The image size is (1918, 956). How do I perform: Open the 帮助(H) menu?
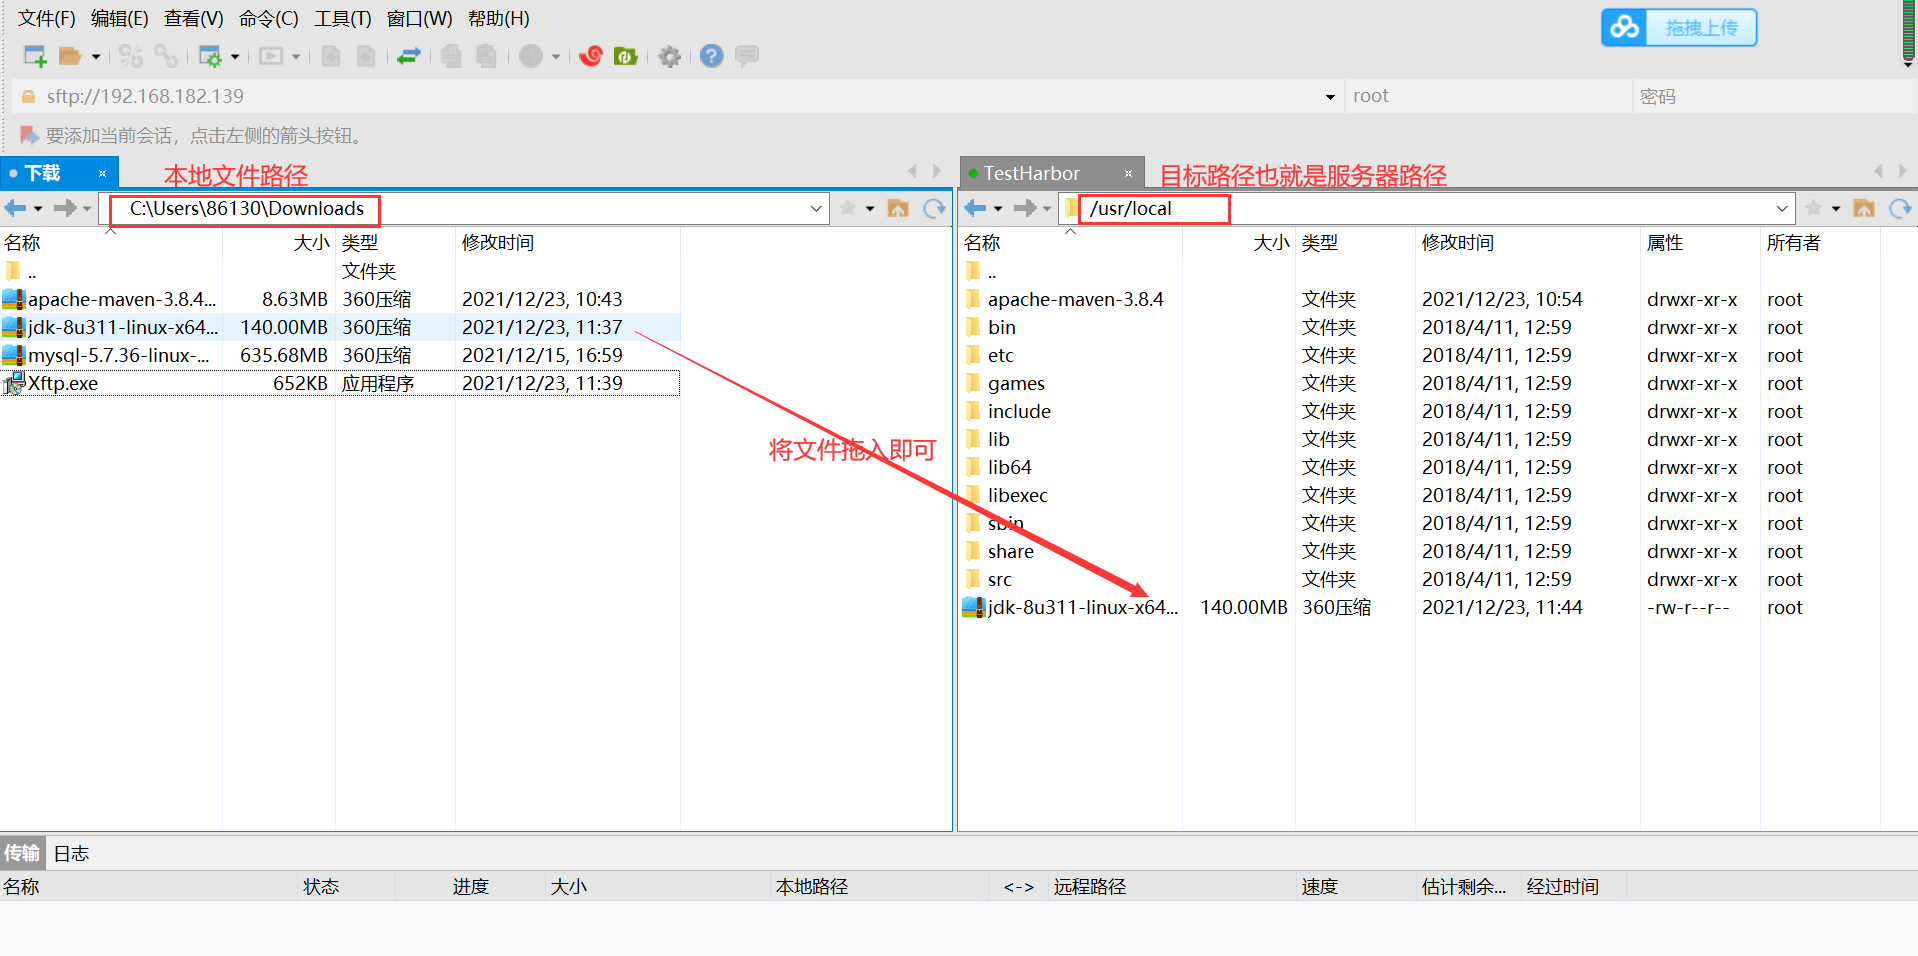(499, 18)
